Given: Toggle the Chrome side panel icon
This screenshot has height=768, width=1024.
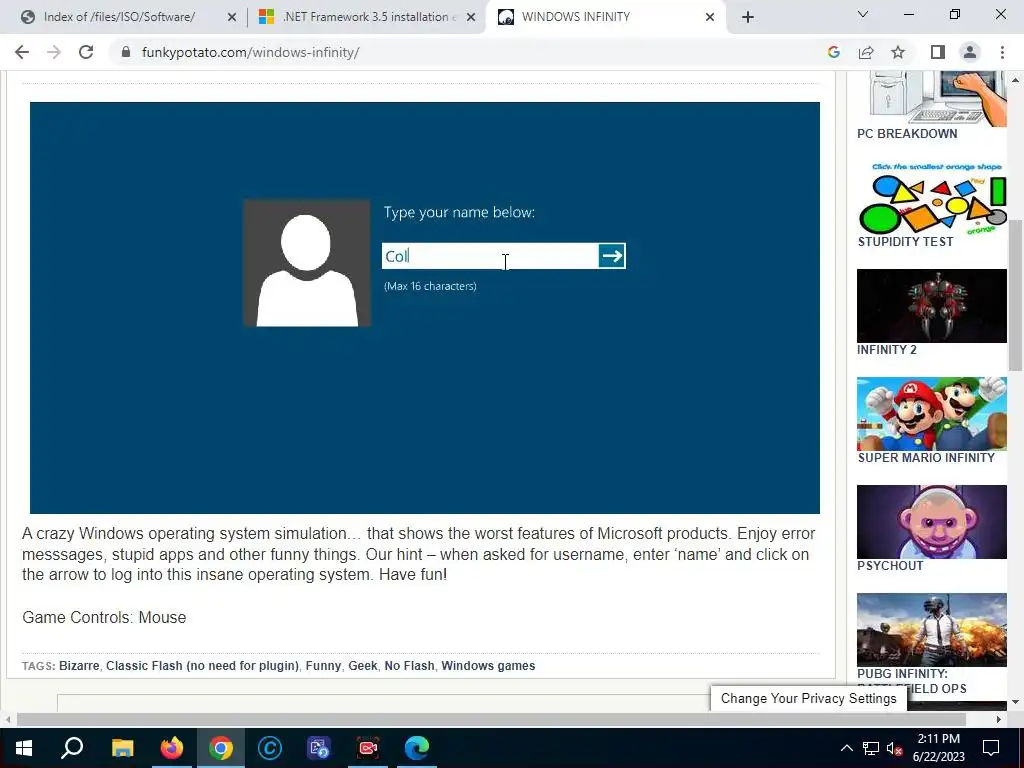Looking at the screenshot, I should tap(938, 52).
